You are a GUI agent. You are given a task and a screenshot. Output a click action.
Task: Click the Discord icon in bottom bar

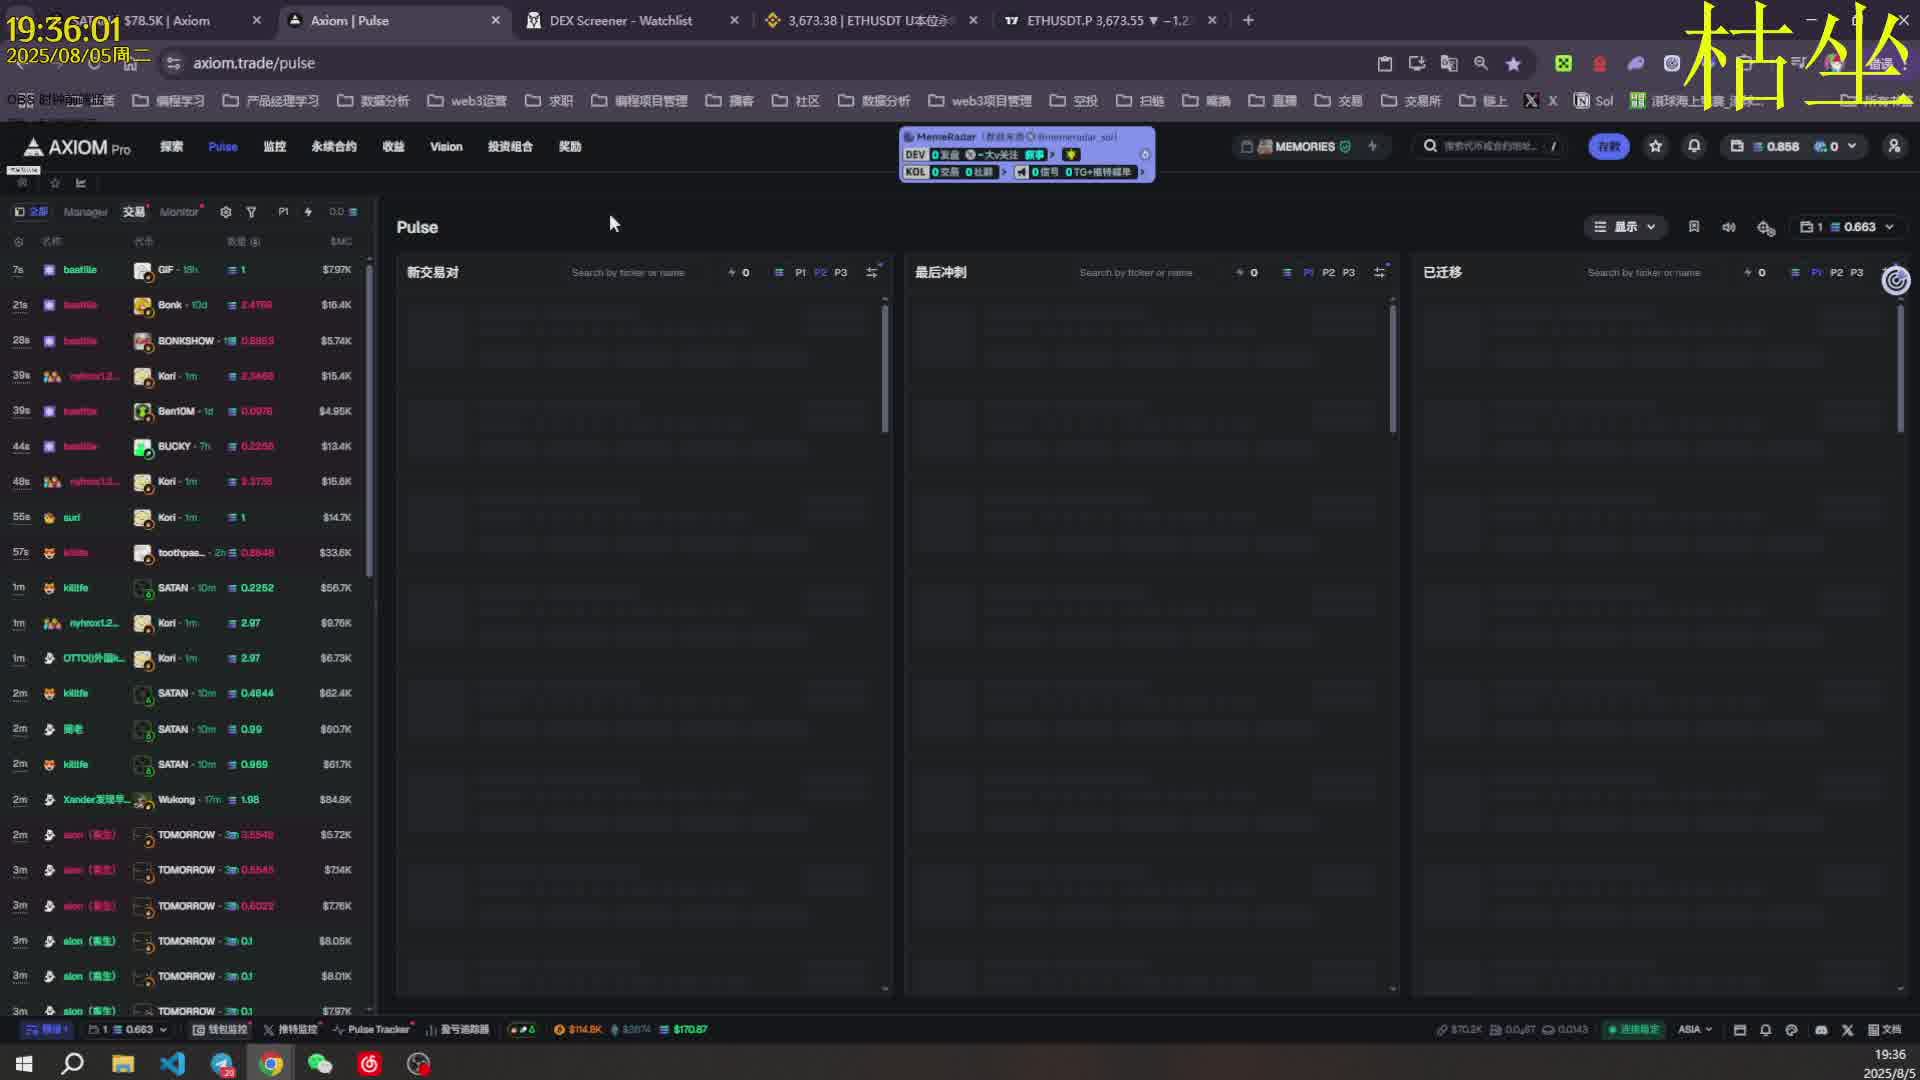pos(1821,1030)
